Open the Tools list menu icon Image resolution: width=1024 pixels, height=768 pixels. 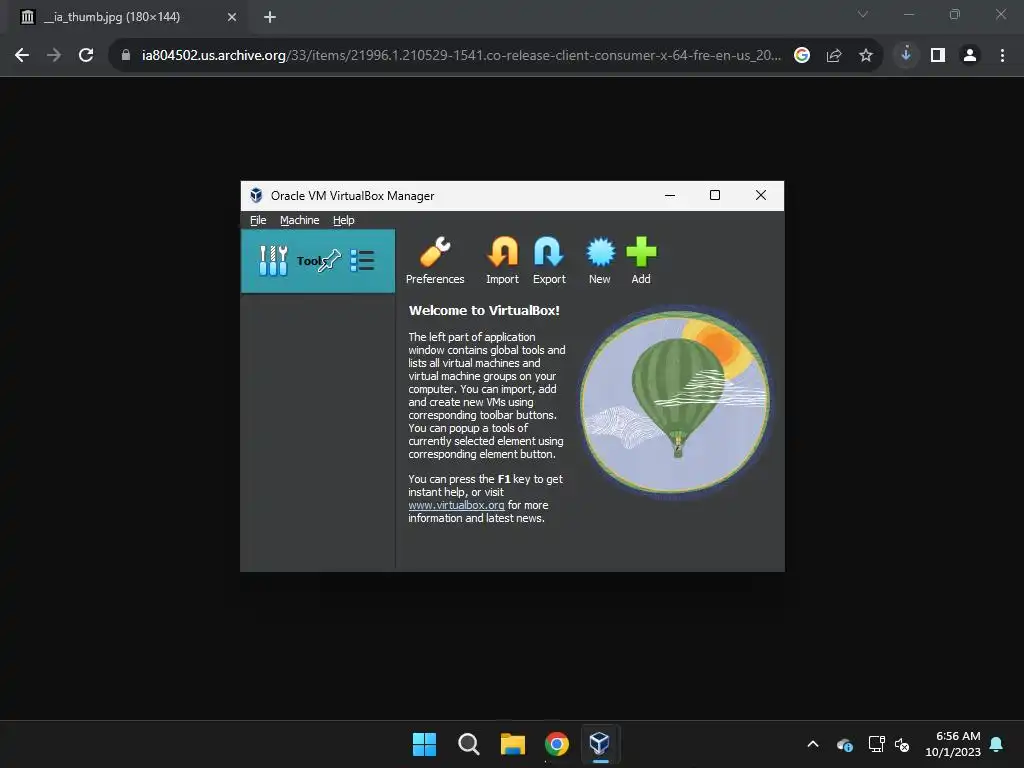point(362,261)
